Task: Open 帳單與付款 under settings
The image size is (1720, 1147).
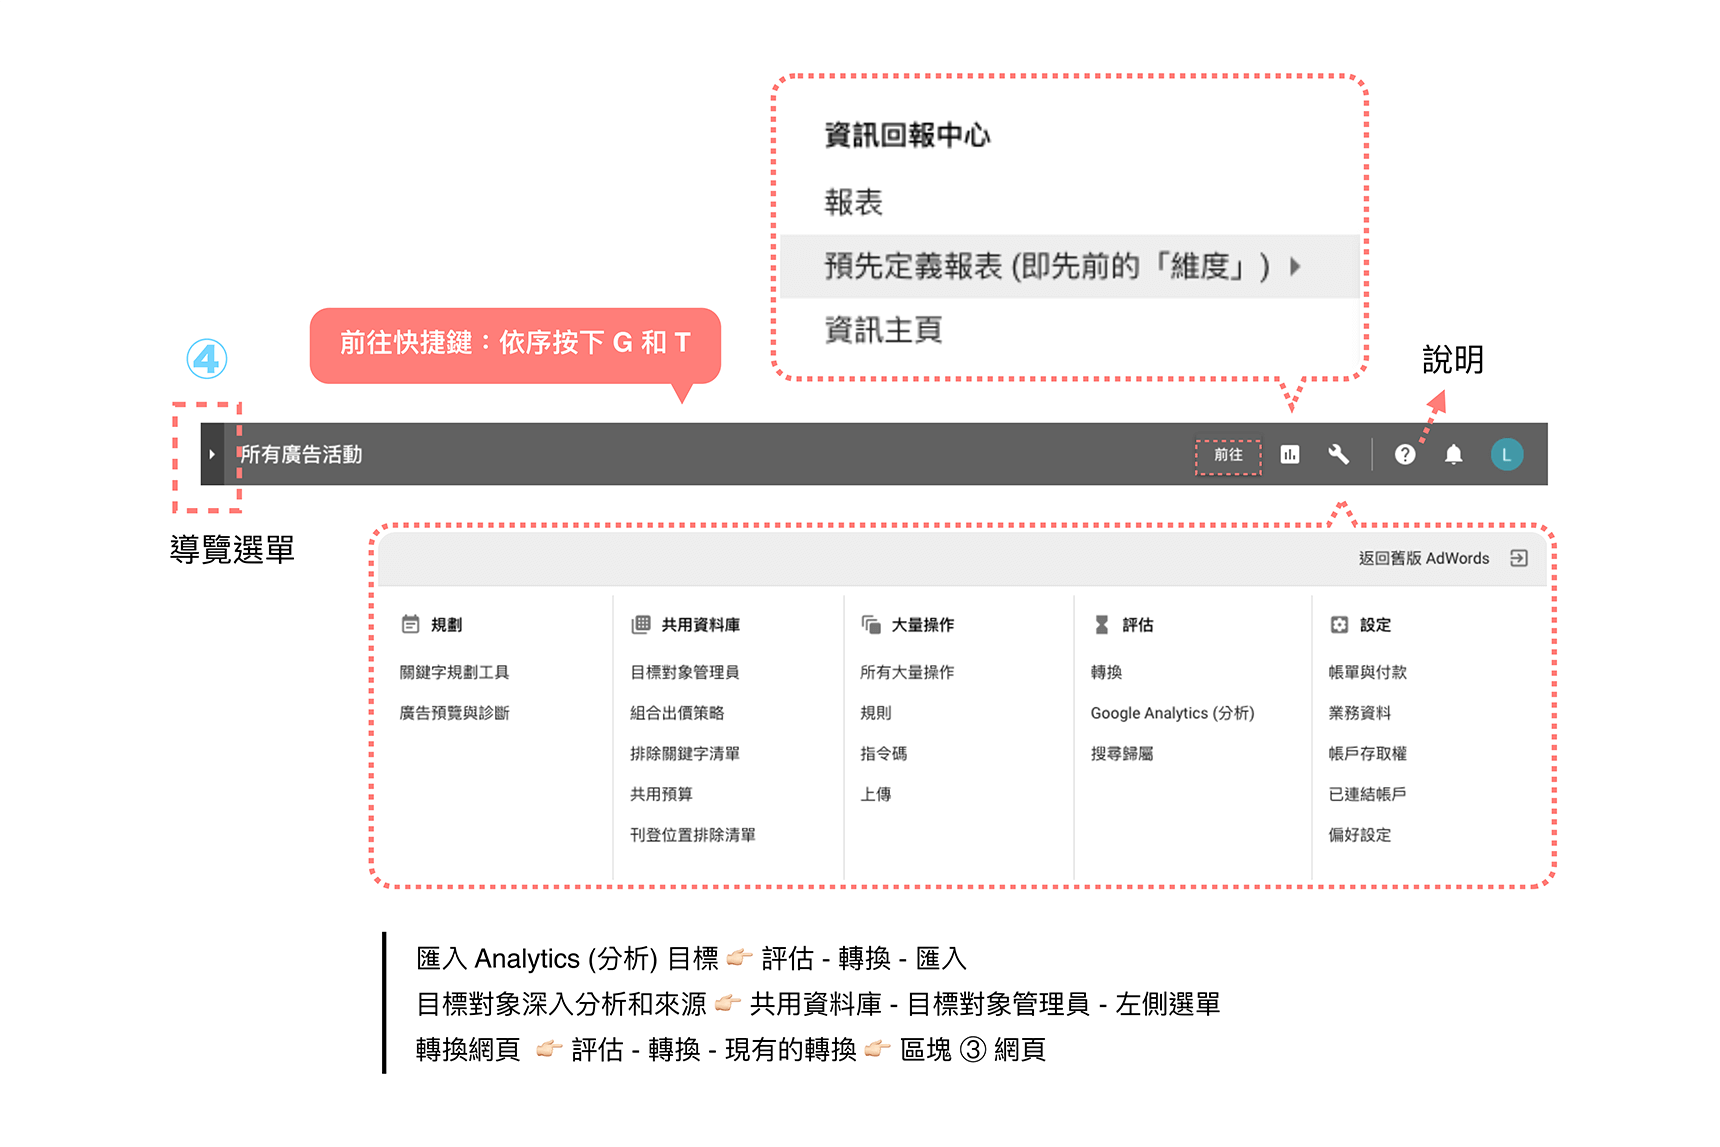Action: click(1367, 673)
